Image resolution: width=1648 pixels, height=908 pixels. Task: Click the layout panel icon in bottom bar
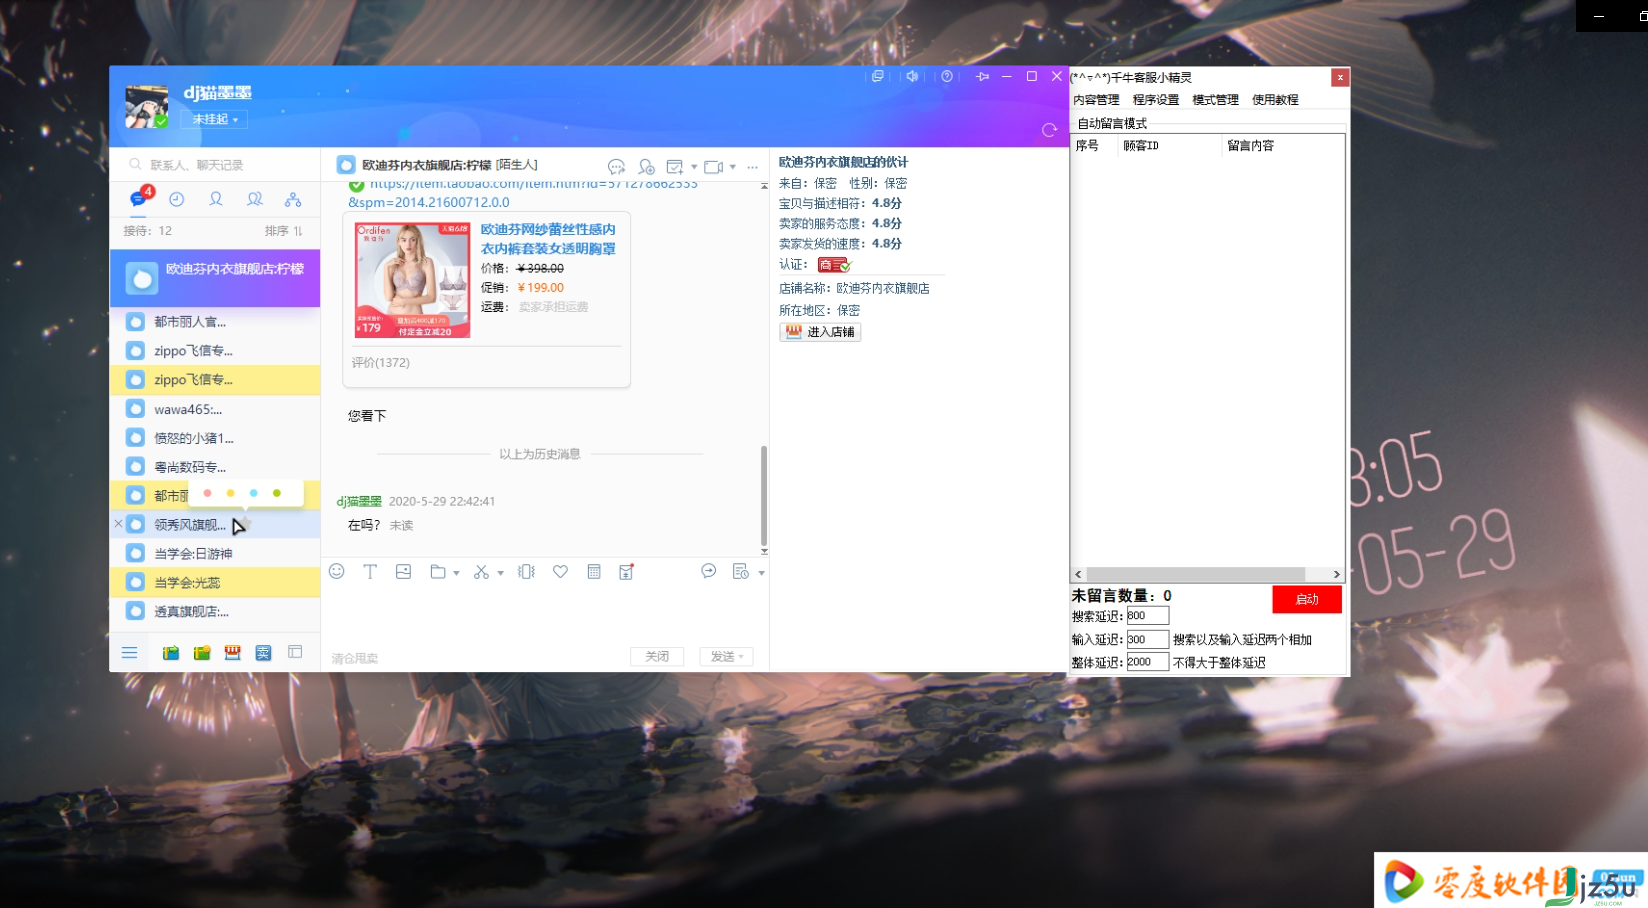(x=295, y=652)
